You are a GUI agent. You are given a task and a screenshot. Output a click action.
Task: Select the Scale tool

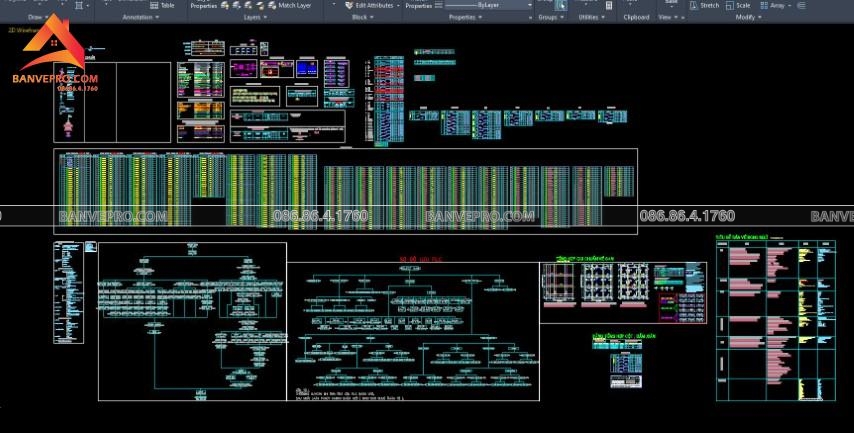tap(737, 5)
